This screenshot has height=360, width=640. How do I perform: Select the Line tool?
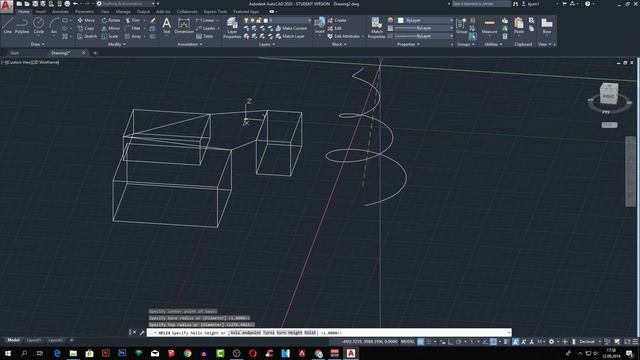[7, 26]
